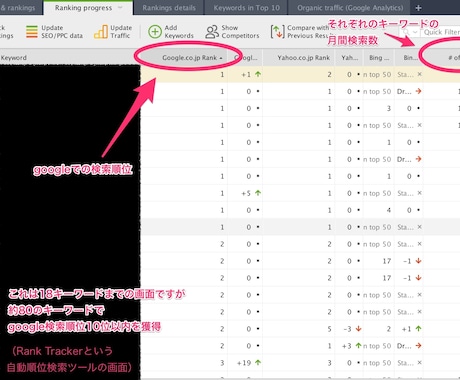The image size is (460, 380).
Task: Click the Update Traffic bar chart icon
Action: [100, 32]
